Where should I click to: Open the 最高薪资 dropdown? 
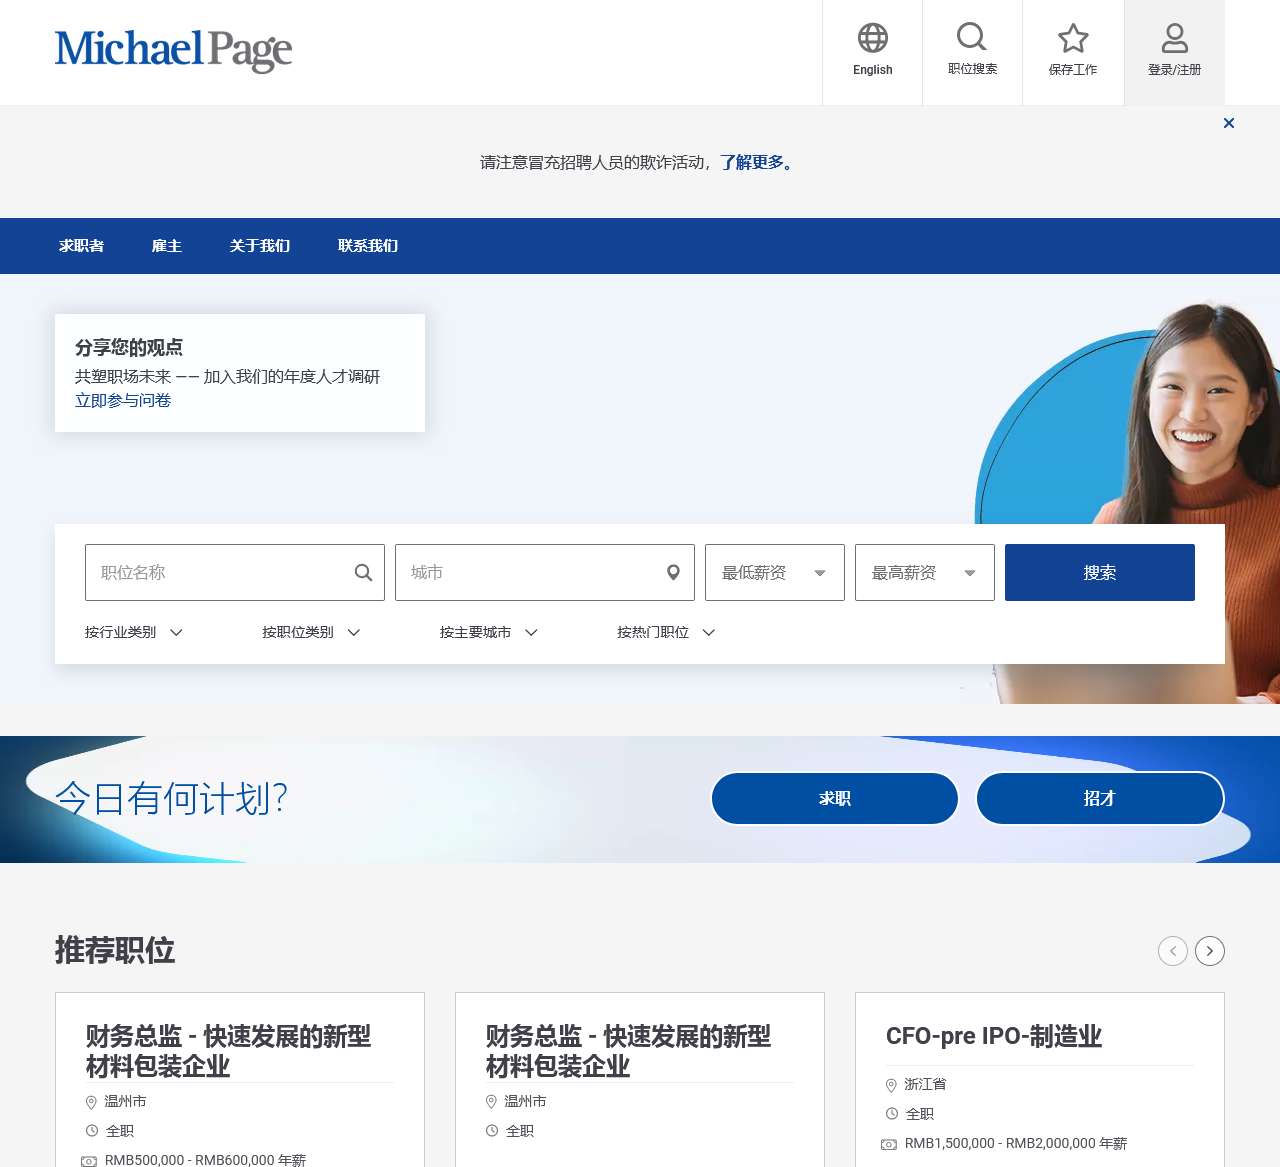[924, 573]
